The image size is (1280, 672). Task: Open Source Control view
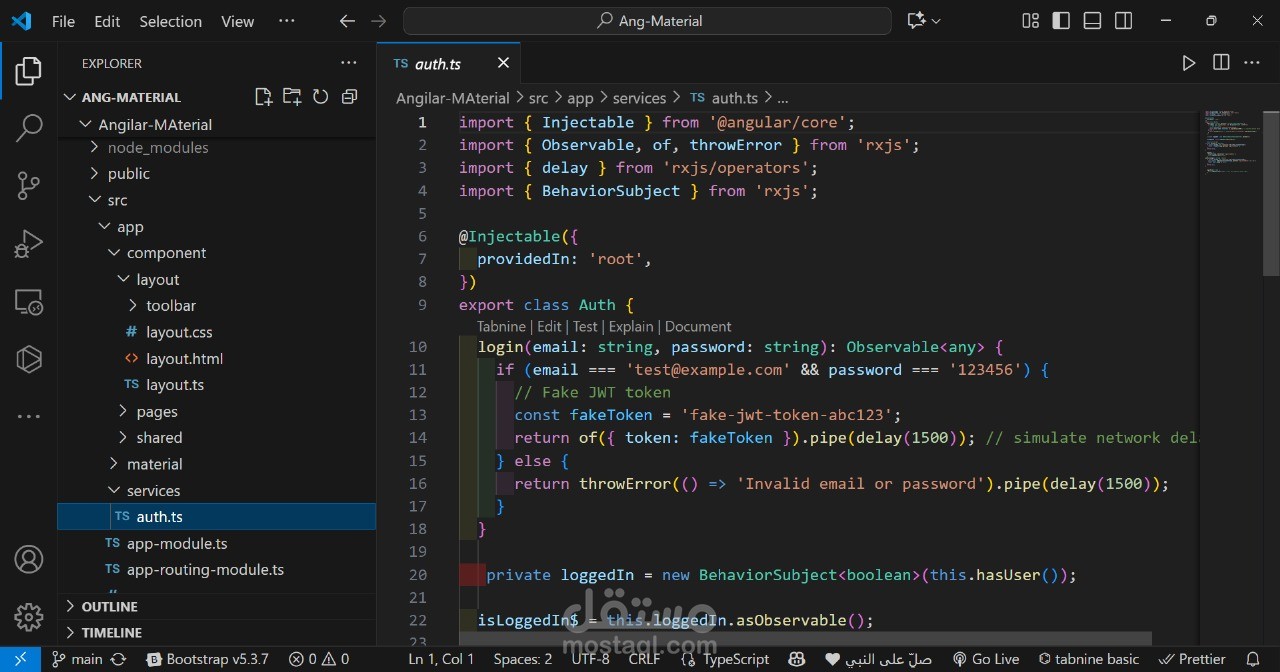[28, 185]
